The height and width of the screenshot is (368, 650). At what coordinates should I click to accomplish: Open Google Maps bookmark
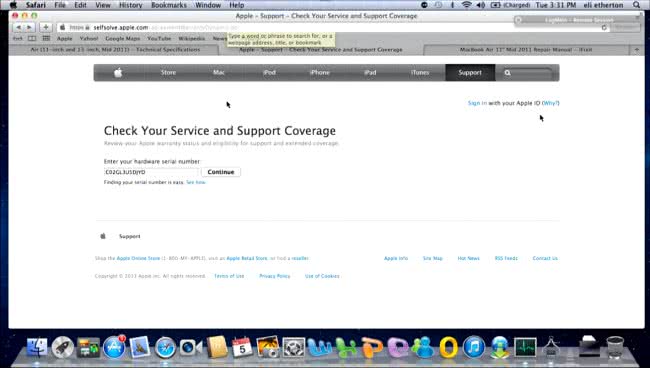[x=123, y=38]
